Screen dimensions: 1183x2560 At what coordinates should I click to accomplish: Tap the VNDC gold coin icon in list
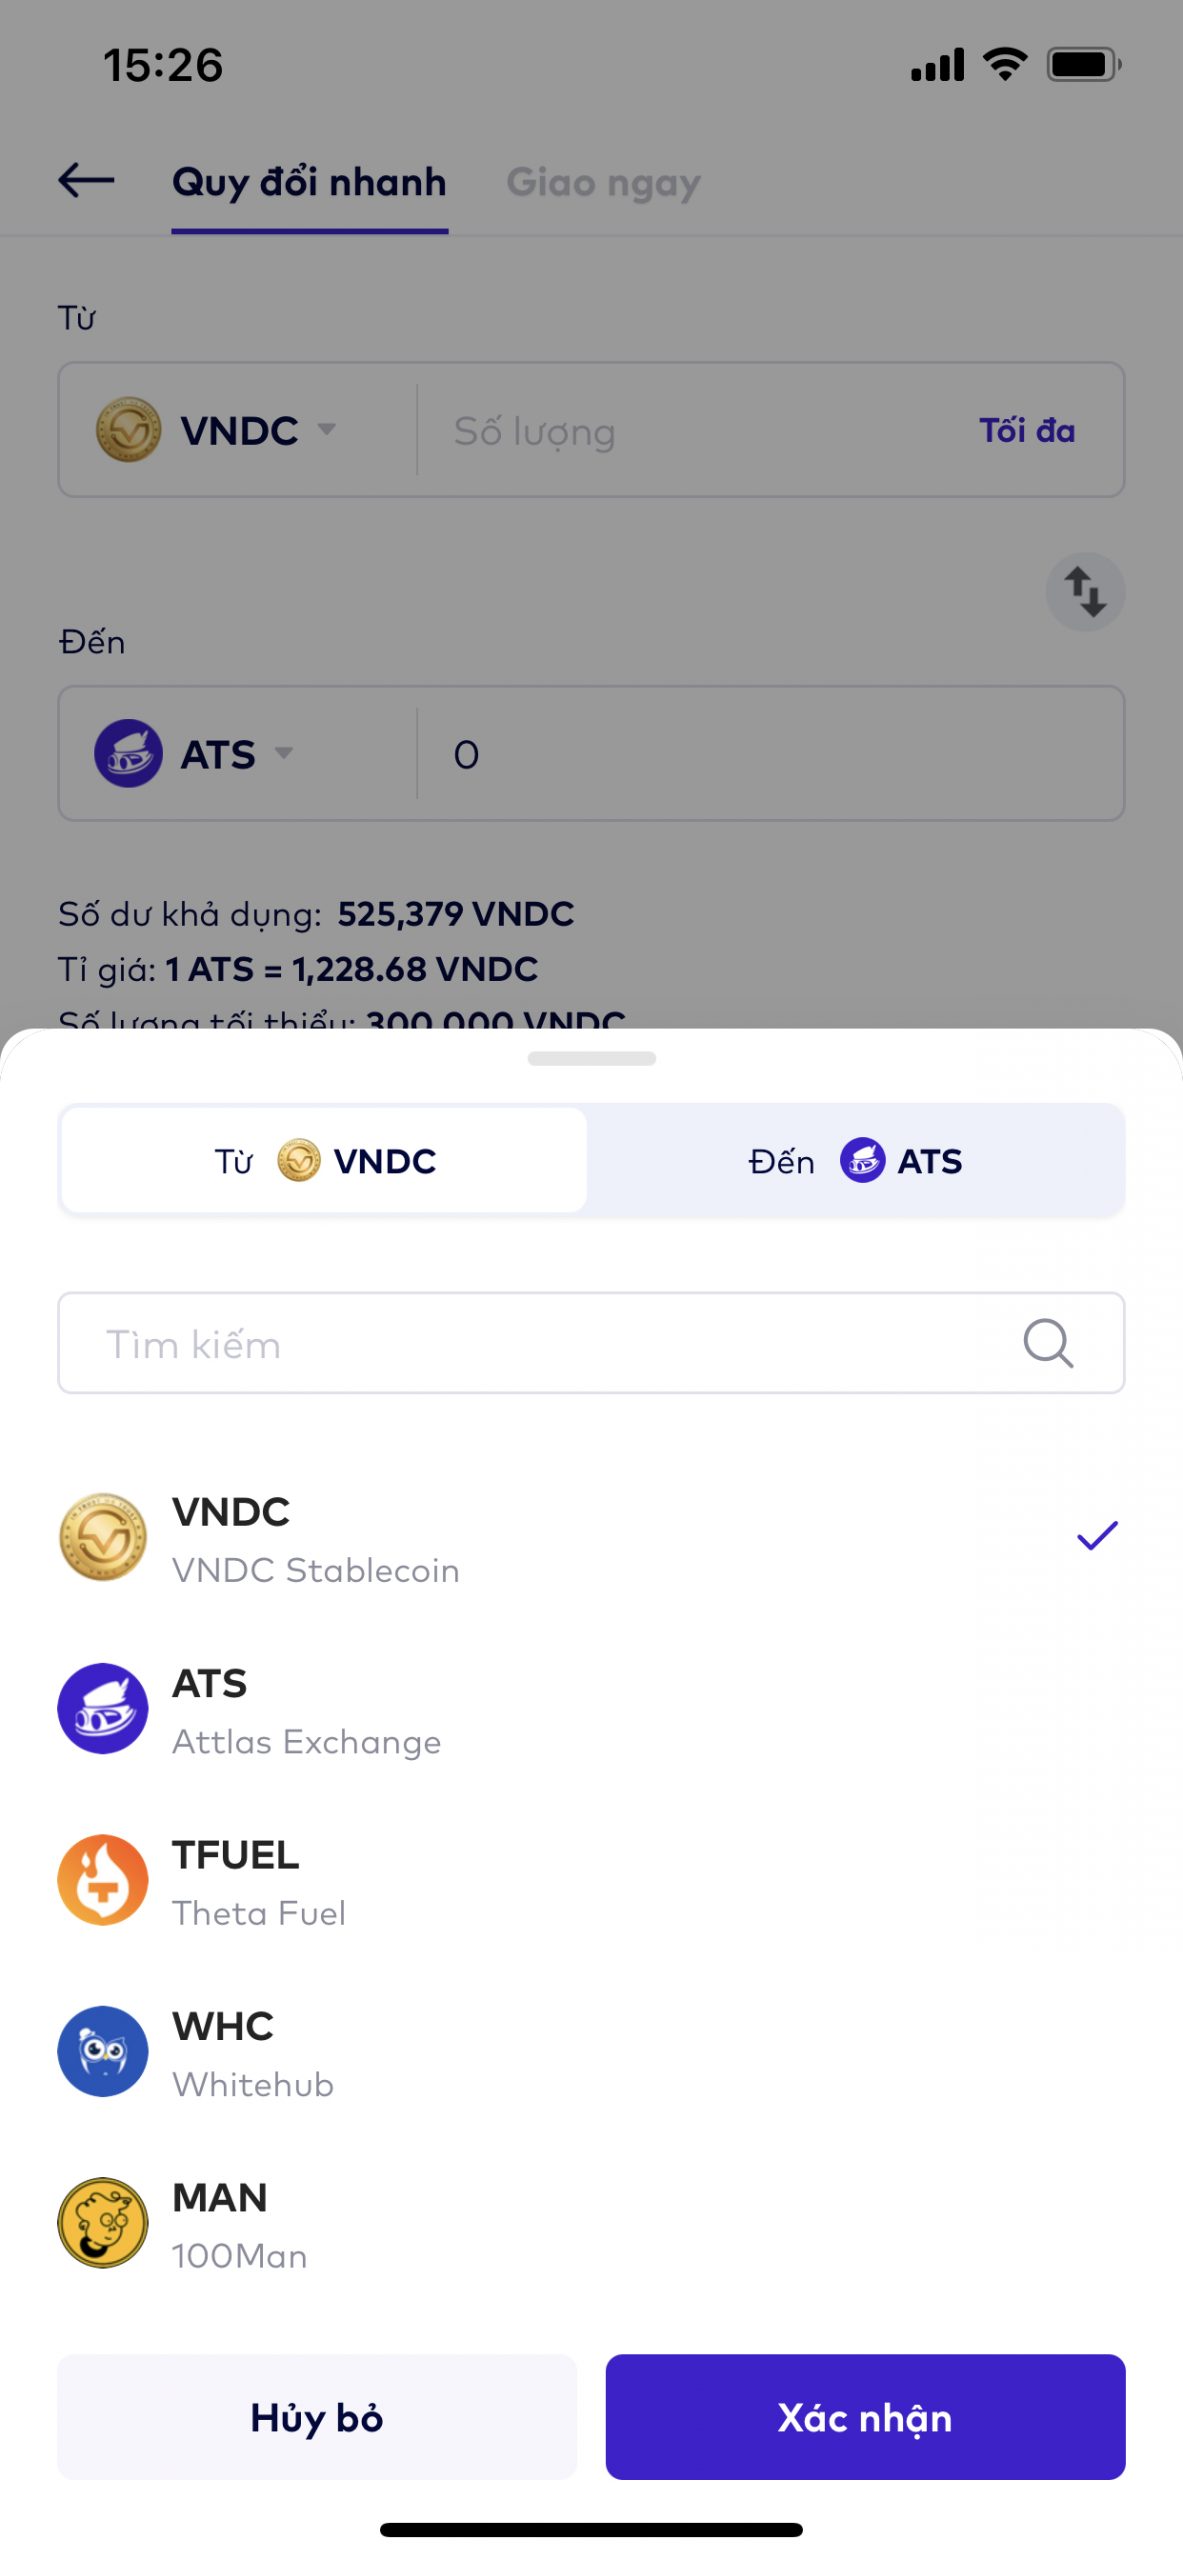(103, 1537)
